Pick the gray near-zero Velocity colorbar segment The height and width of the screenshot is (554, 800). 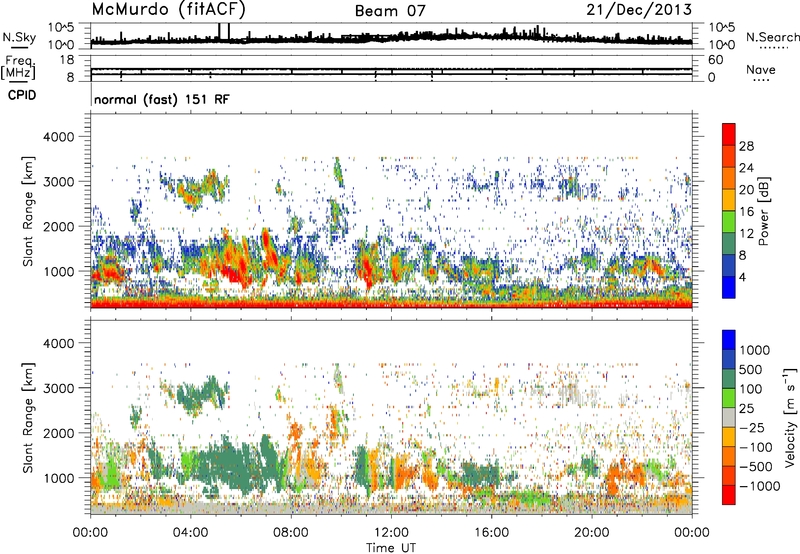point(729,417)
